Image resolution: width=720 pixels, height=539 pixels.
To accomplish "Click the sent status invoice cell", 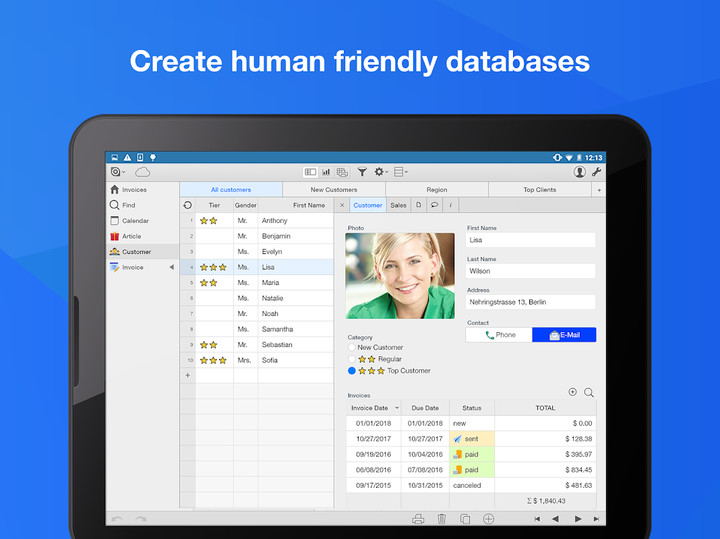I will click(x=472, y=439).
